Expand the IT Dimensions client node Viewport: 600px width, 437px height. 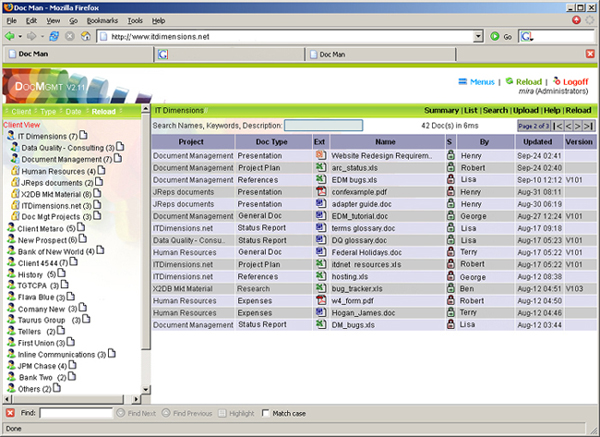coord(11,135)
